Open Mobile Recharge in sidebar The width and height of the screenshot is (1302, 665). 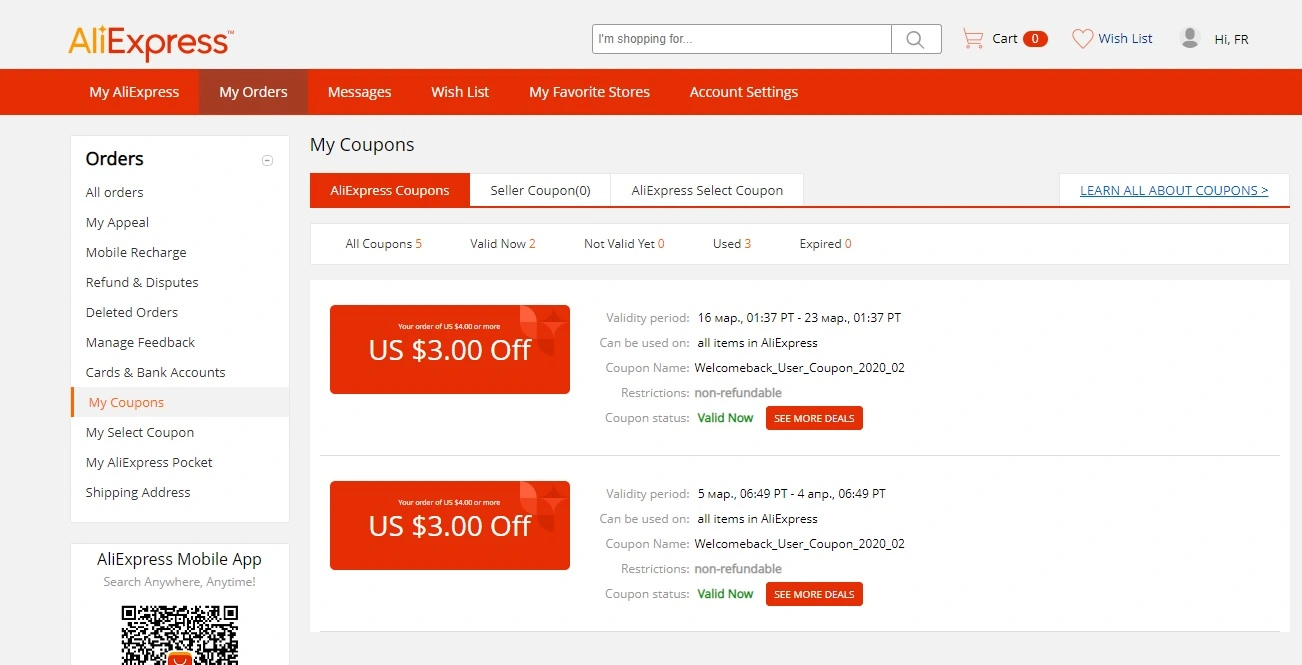tap(136, 252)
